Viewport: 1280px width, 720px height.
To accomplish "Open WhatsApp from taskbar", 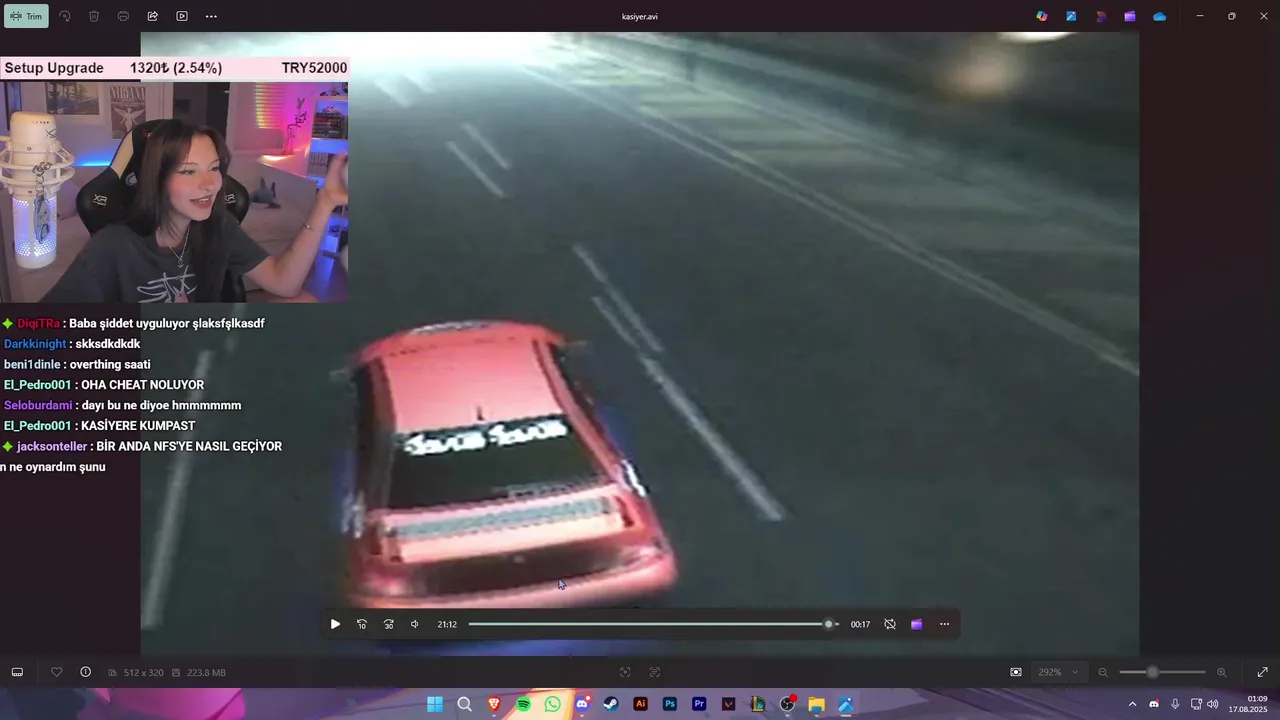I will point(553,704).
